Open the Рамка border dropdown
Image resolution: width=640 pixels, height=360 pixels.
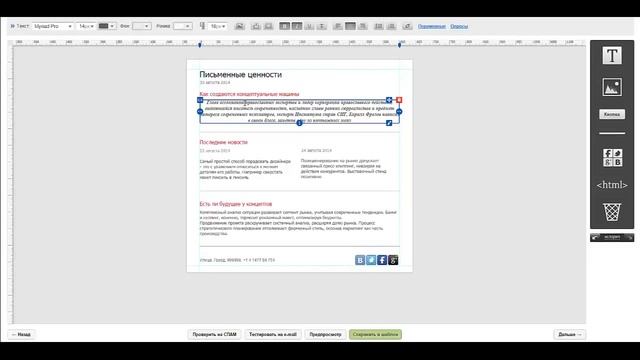(182, 26)
